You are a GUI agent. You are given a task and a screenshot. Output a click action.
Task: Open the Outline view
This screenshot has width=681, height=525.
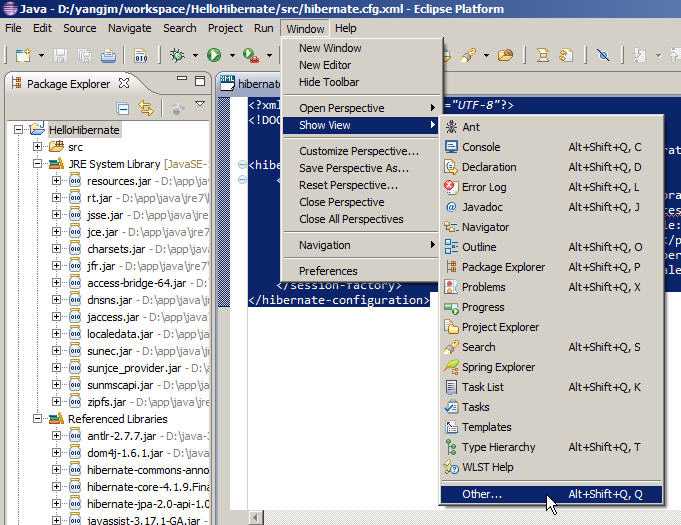[552, 247]
